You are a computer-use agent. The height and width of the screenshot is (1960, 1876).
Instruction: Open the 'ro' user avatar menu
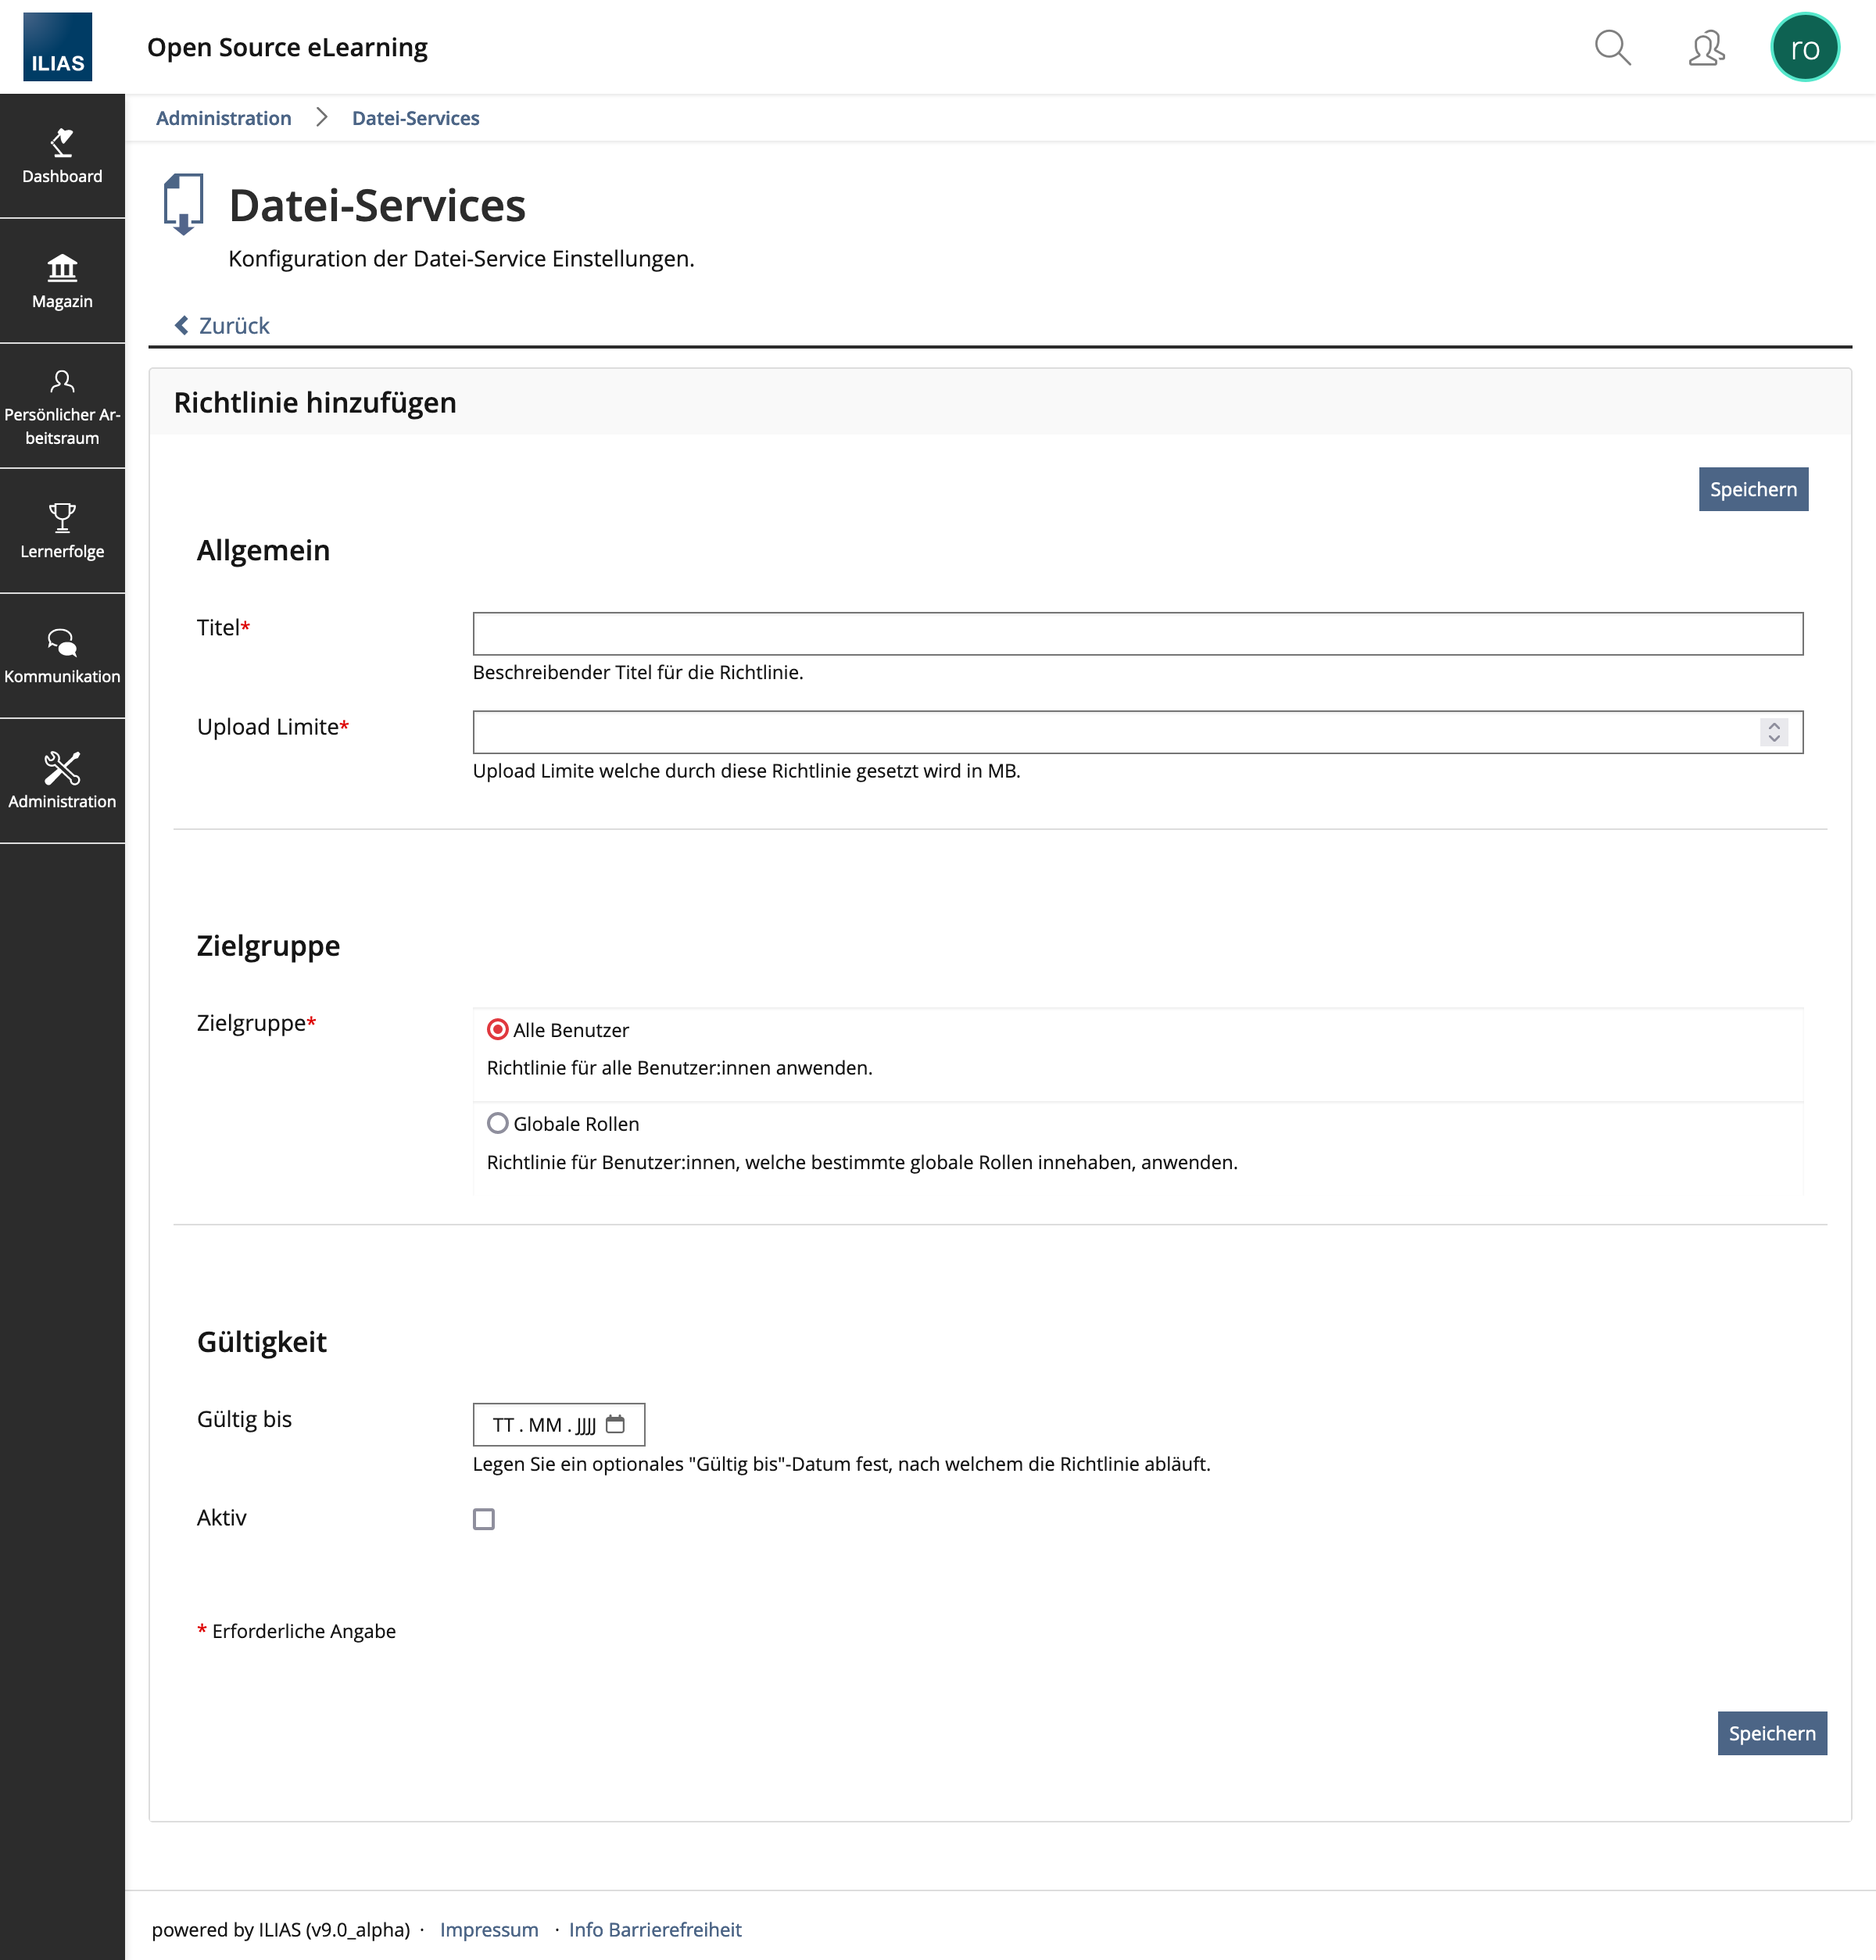click(1804, 47)
